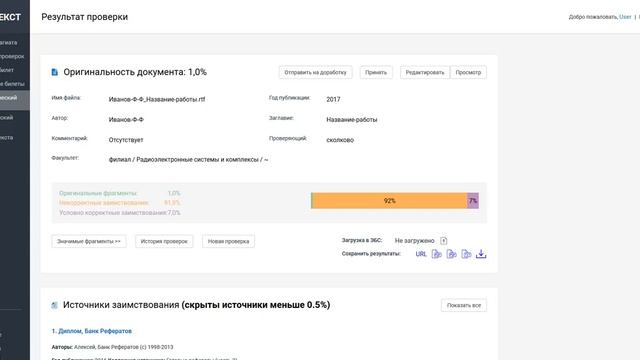Click publication year value 2017

(333, 99)
